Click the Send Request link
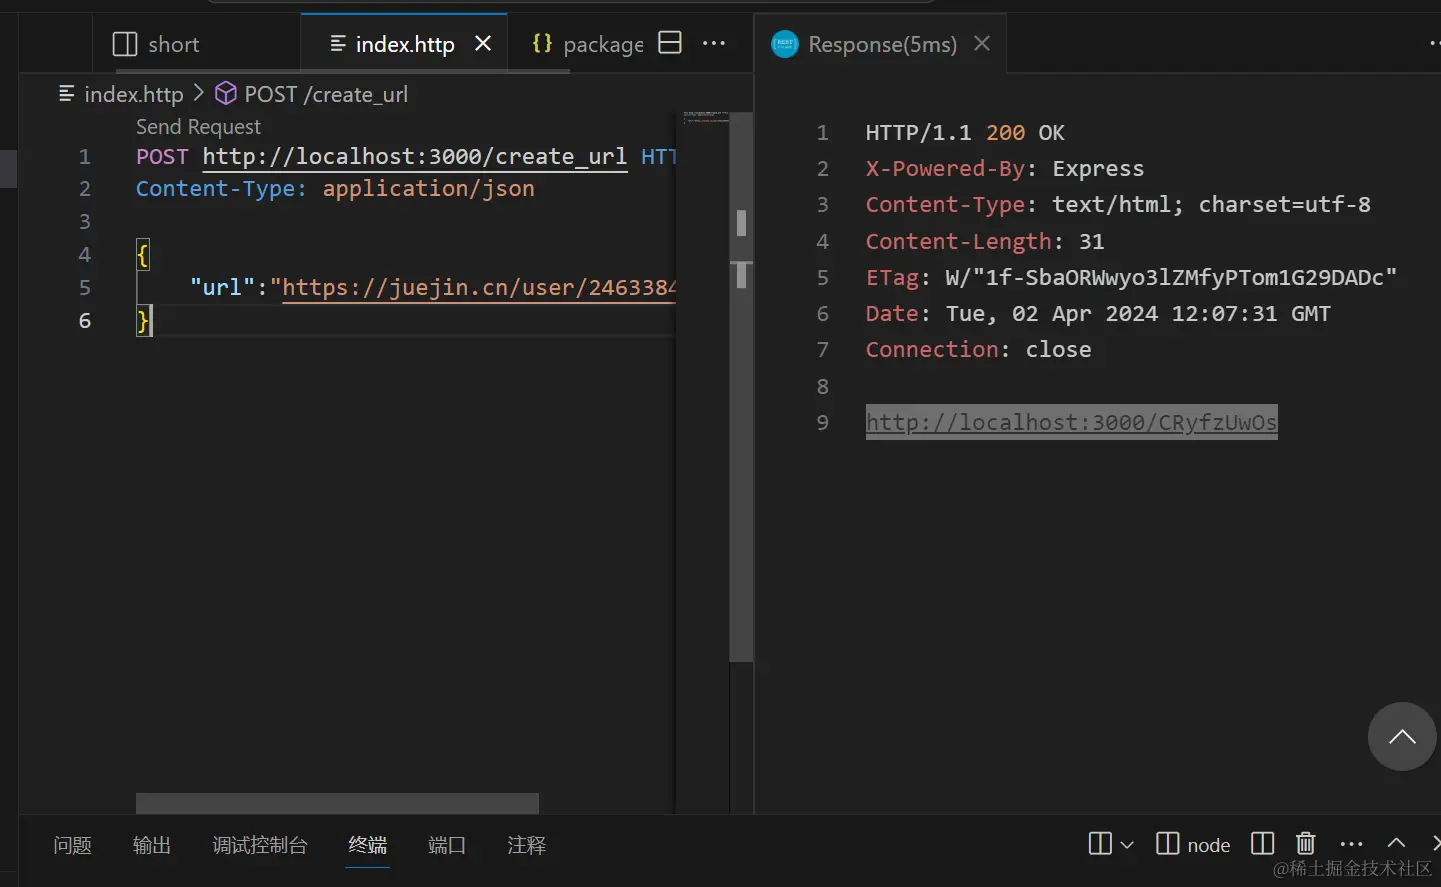Viewport: 1441px width, 887px height. tap(198, 127)
